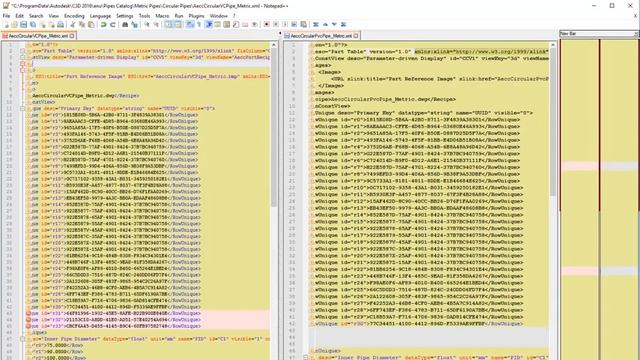
Task: Click the Paste clipboard icon
Action: click(x=91, y=24)
